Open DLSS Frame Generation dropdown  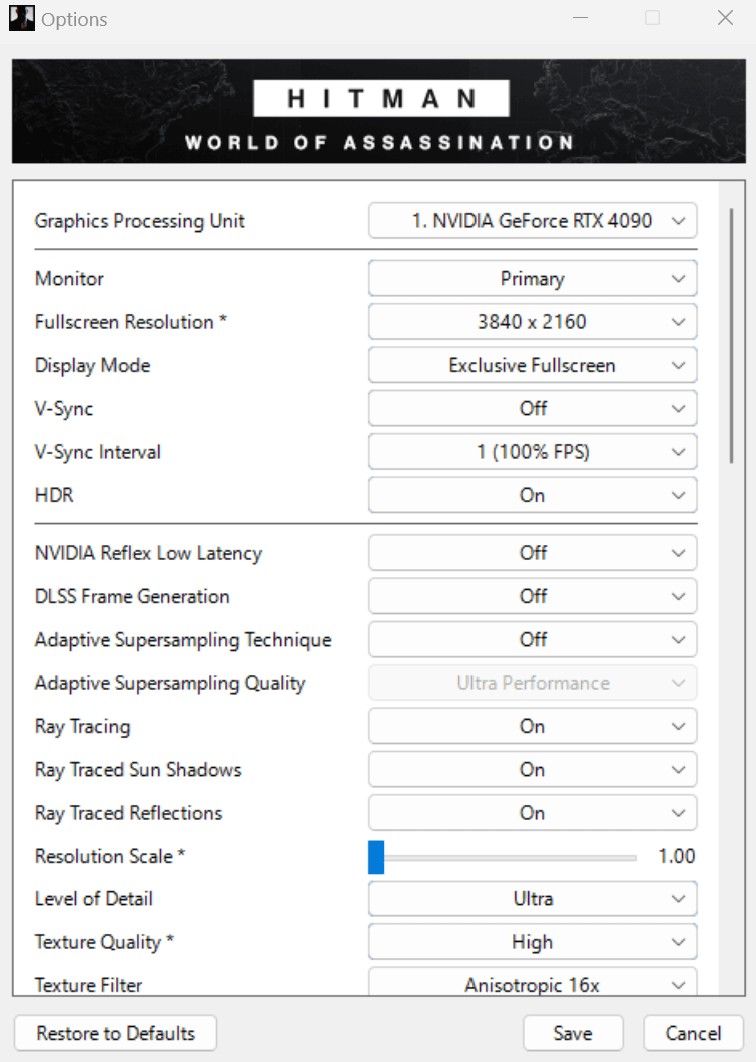tap(532, 596)
